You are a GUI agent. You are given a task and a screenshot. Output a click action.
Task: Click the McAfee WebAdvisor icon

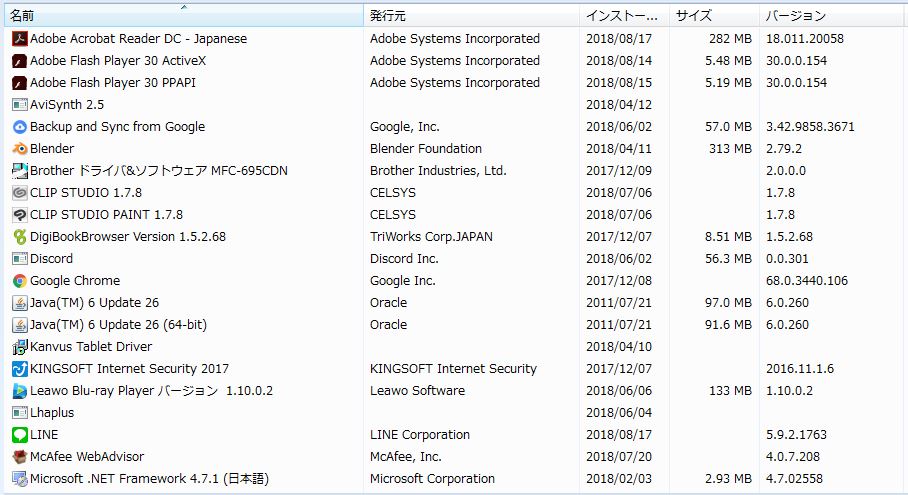[x=19, y=457]
